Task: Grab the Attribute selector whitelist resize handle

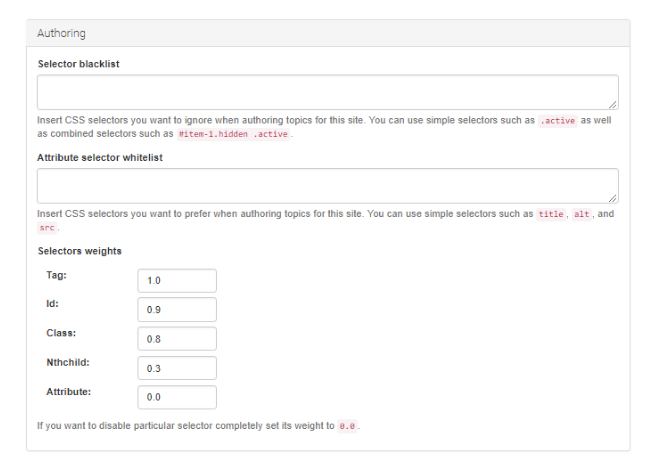Action: click(x=612, y=198)
